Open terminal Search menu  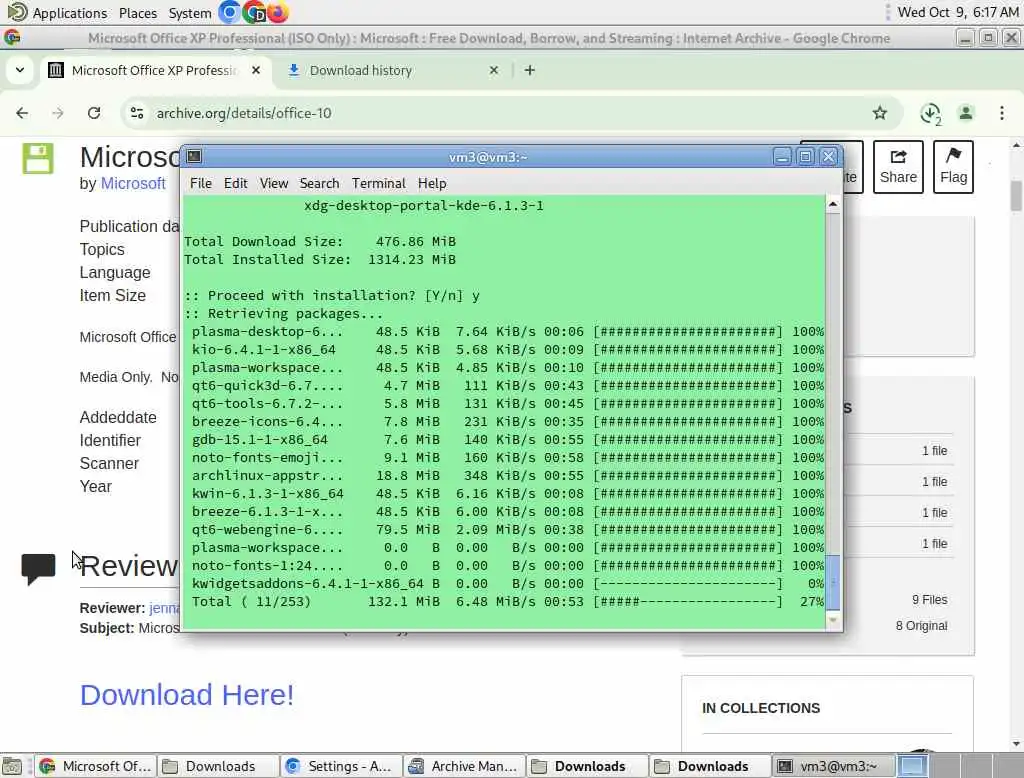319,184
